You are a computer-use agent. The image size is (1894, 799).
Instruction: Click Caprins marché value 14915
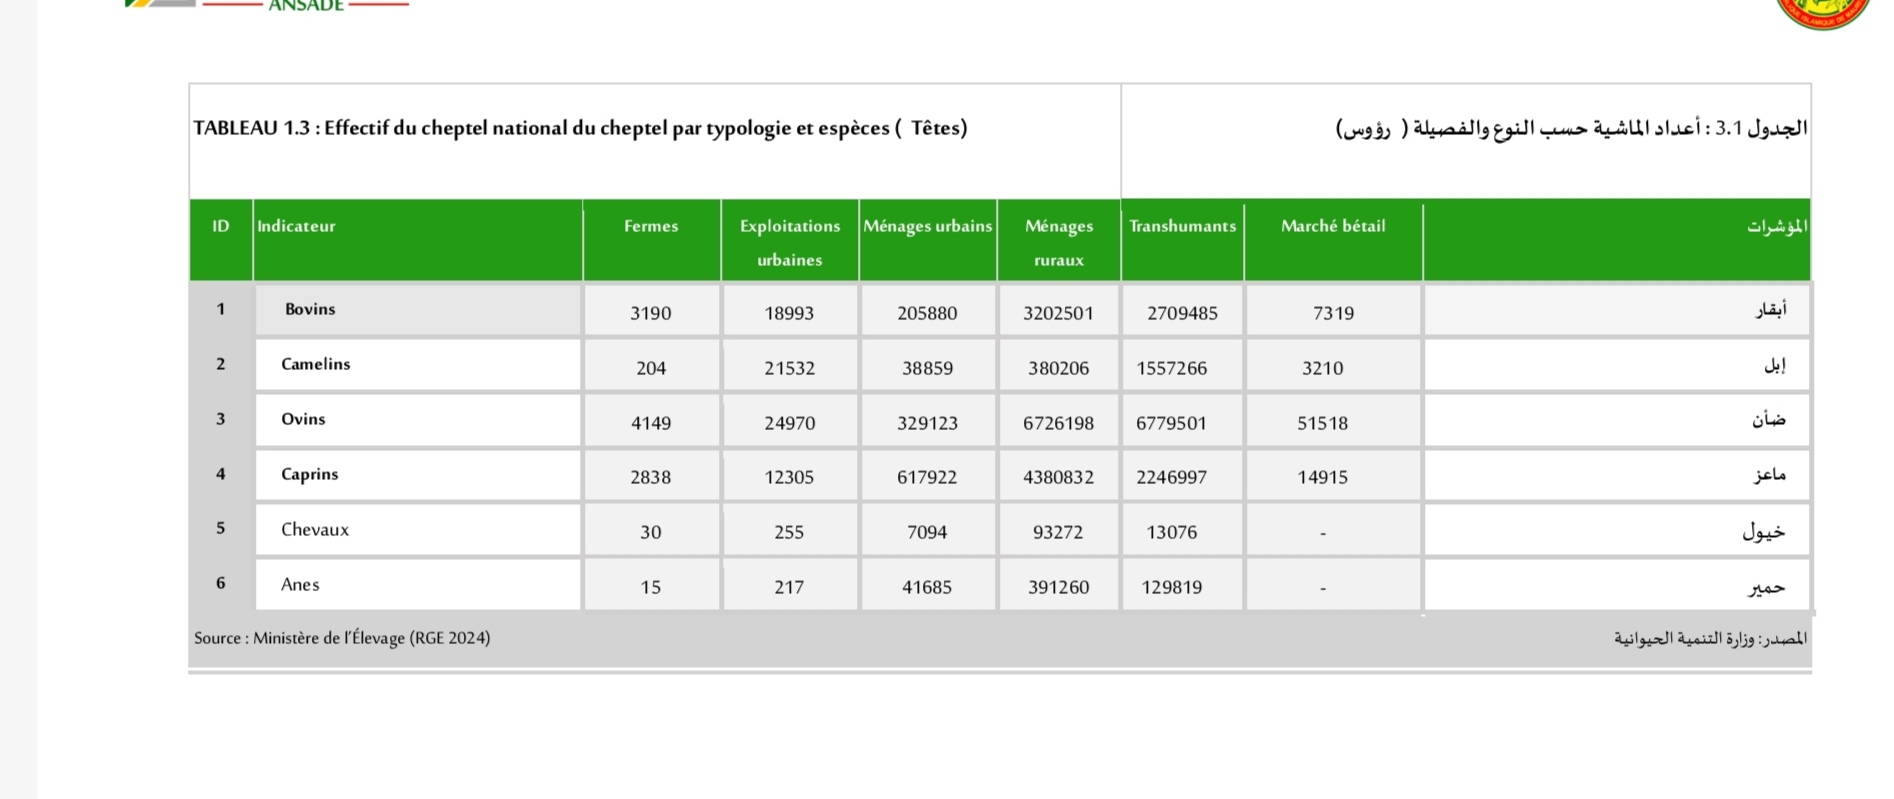(1323, 477)
